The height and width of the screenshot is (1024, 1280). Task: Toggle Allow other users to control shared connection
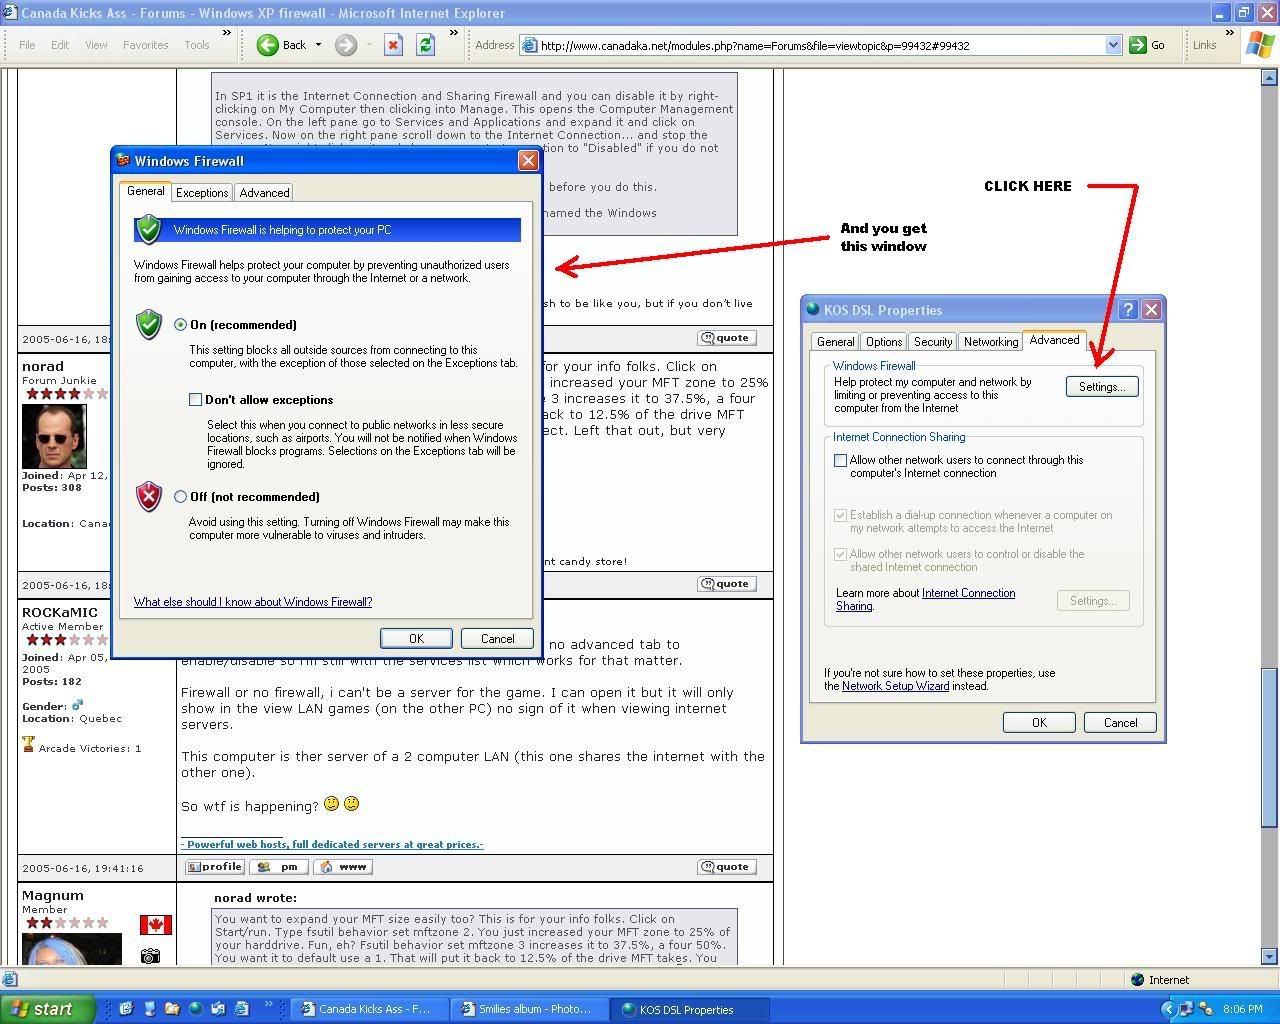[841, 555]
